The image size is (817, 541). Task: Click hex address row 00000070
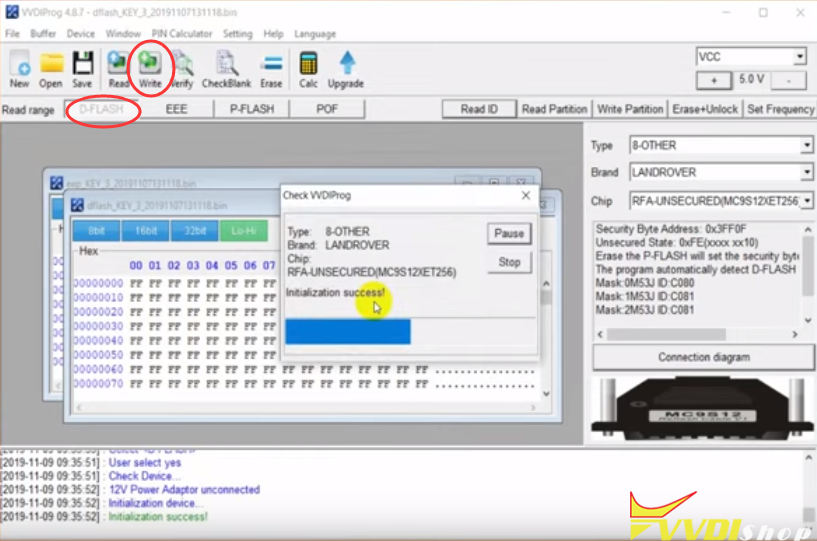[x=98, y=384]
